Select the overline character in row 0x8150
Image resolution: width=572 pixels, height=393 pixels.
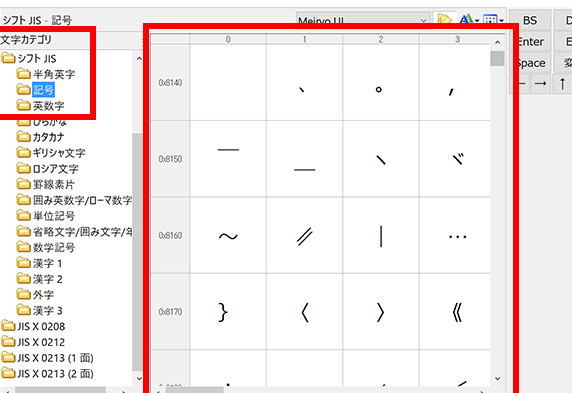click(228, 159)
